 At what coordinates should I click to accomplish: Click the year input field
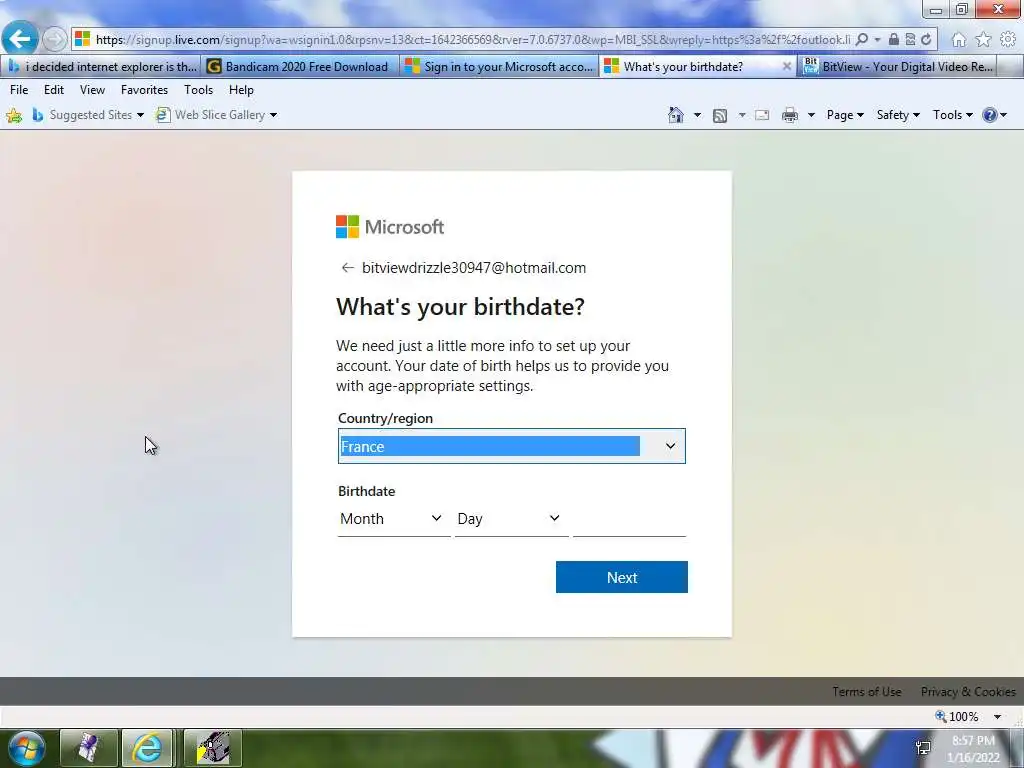(630, 519)
